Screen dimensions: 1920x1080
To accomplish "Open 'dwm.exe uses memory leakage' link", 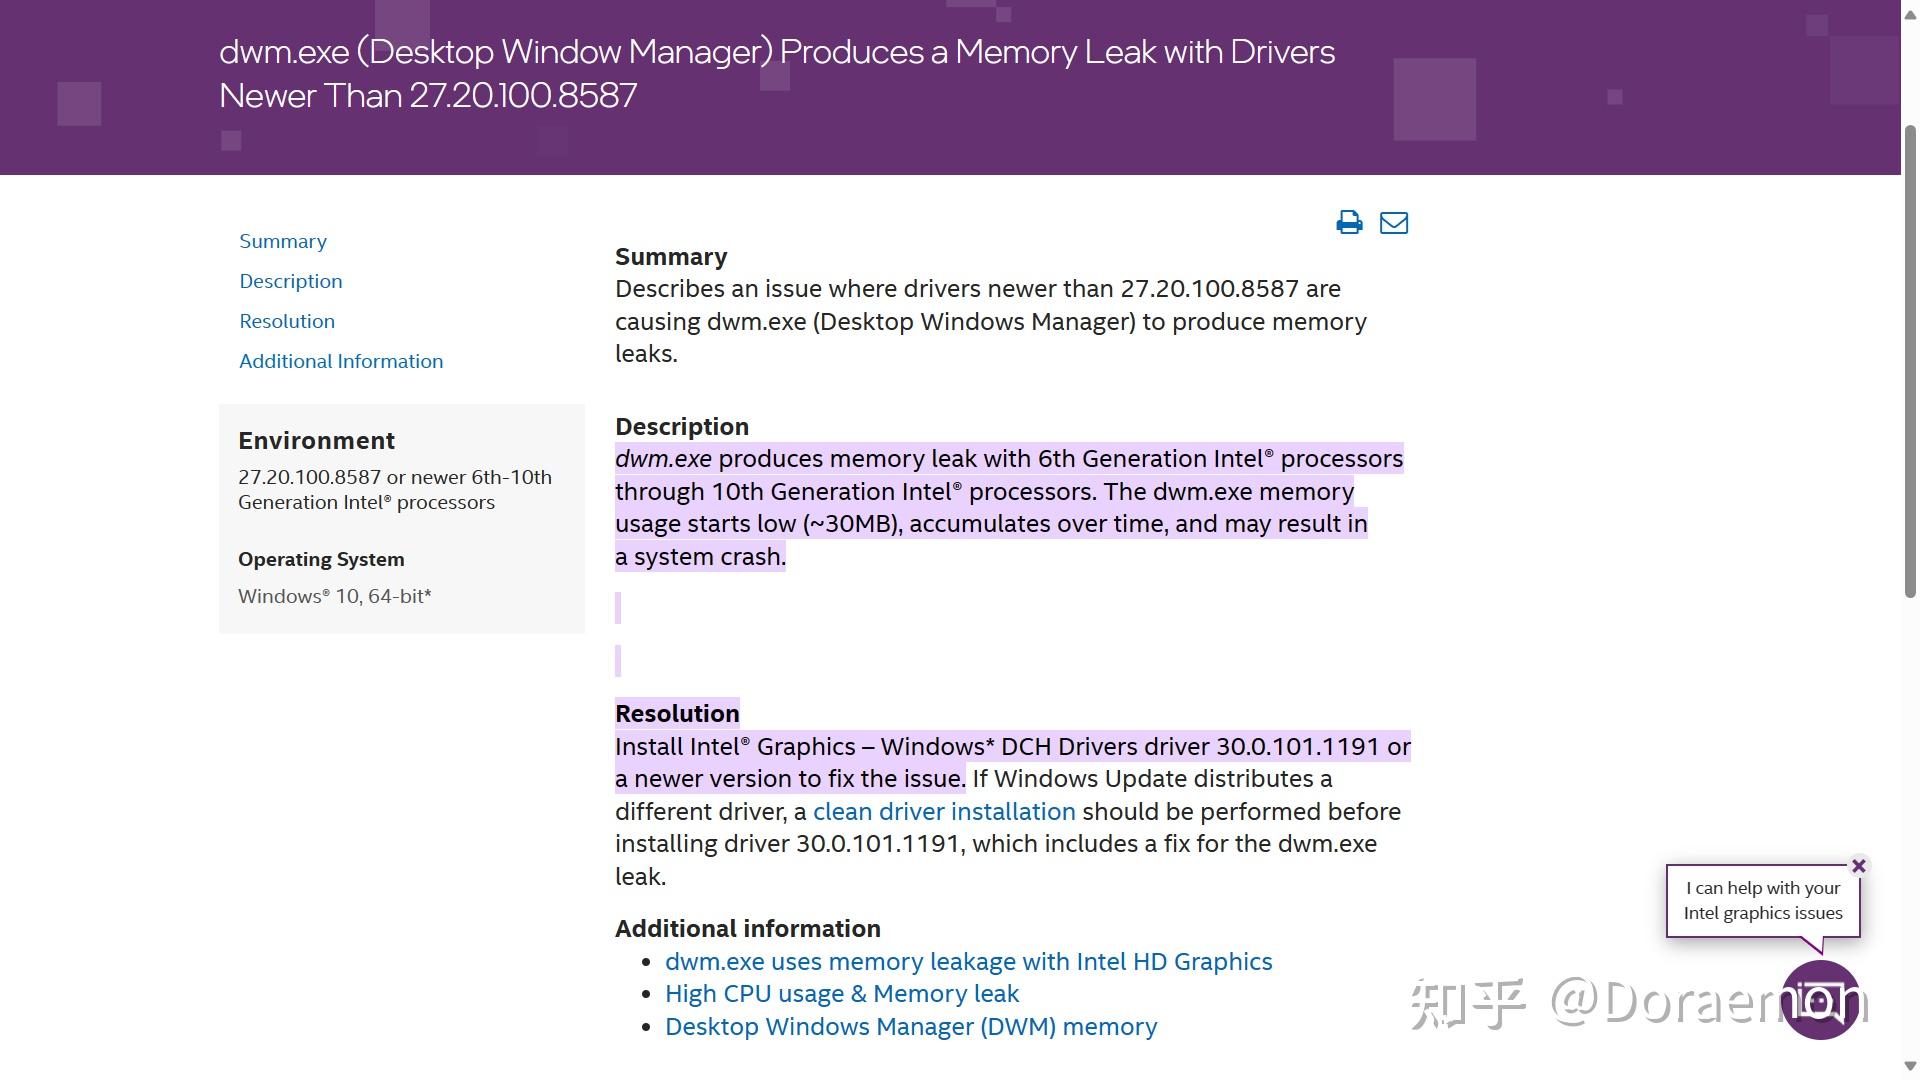I will (968, 961).
